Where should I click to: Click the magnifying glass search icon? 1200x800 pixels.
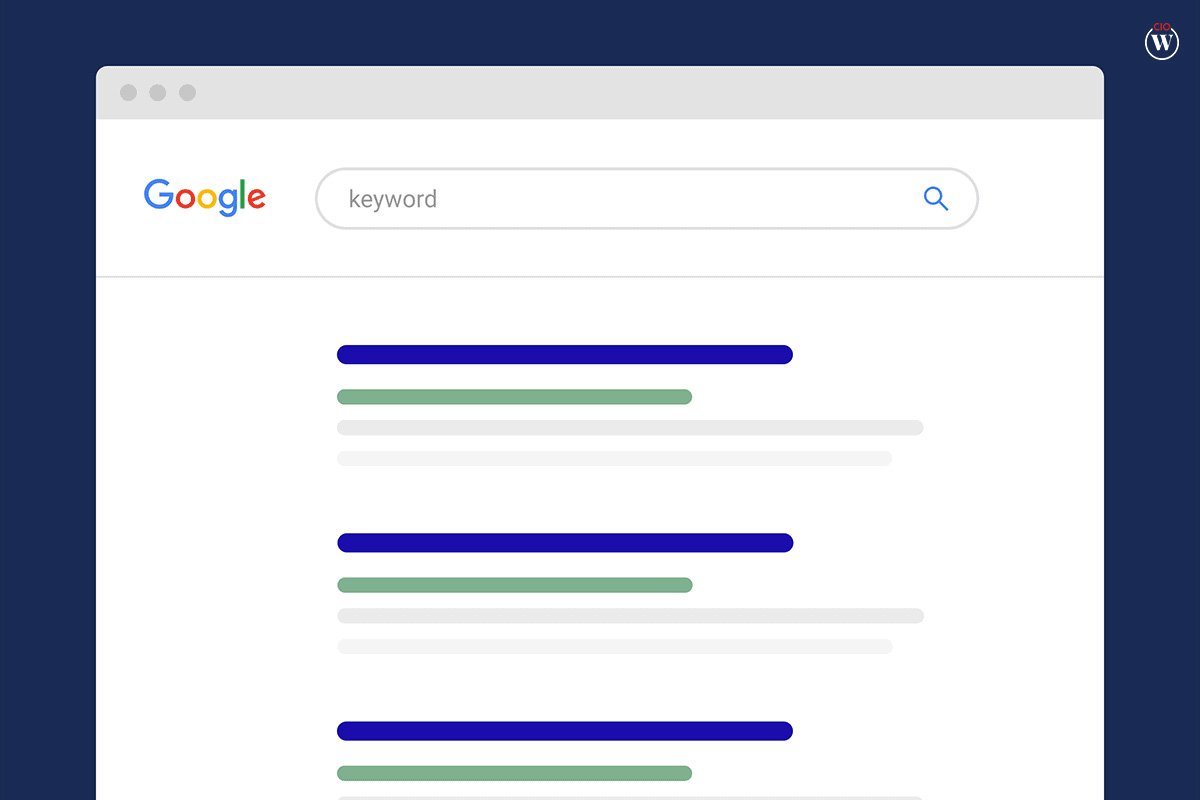936,198
